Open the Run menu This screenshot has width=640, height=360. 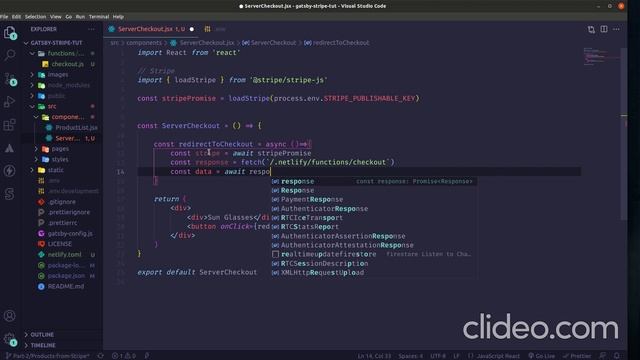point(80,17)
